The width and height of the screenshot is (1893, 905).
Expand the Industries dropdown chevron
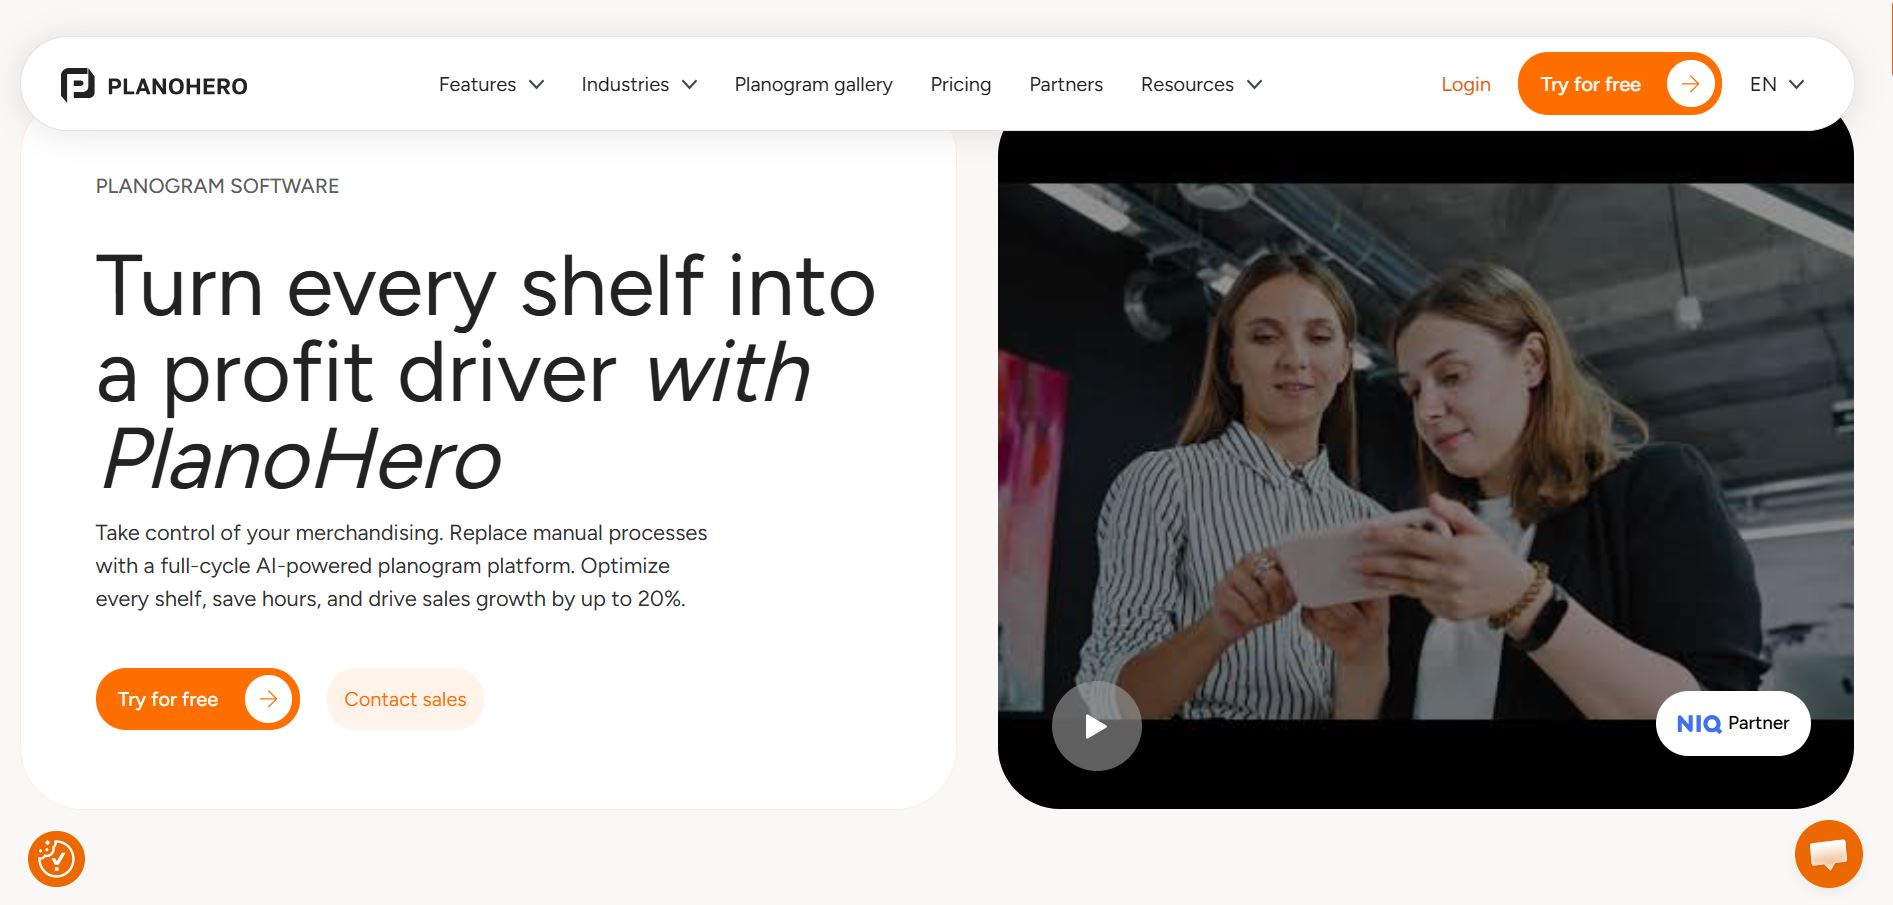[690, 85]
